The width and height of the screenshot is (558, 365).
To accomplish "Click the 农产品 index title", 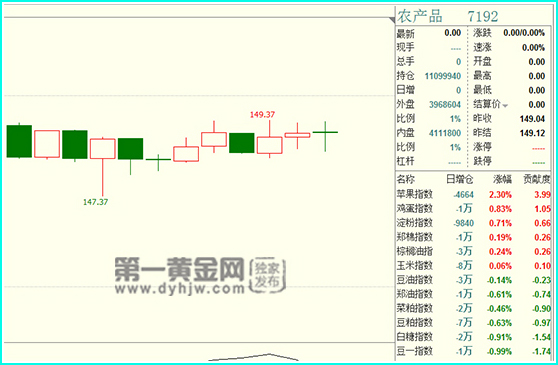I will 420,16.
